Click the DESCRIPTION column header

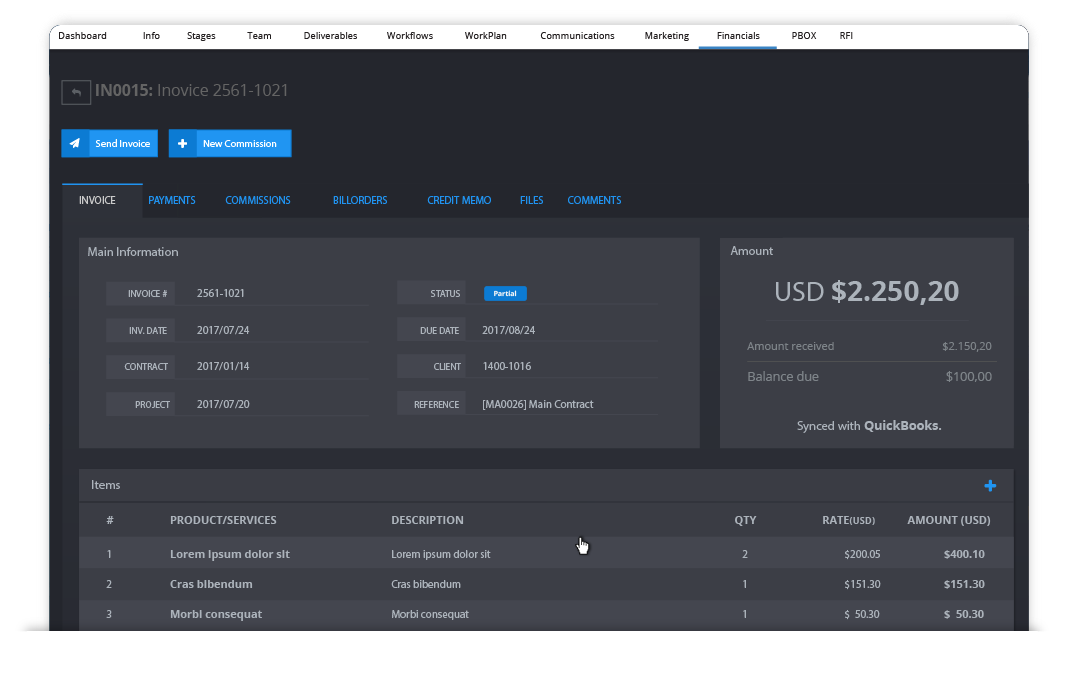point(427,520)
